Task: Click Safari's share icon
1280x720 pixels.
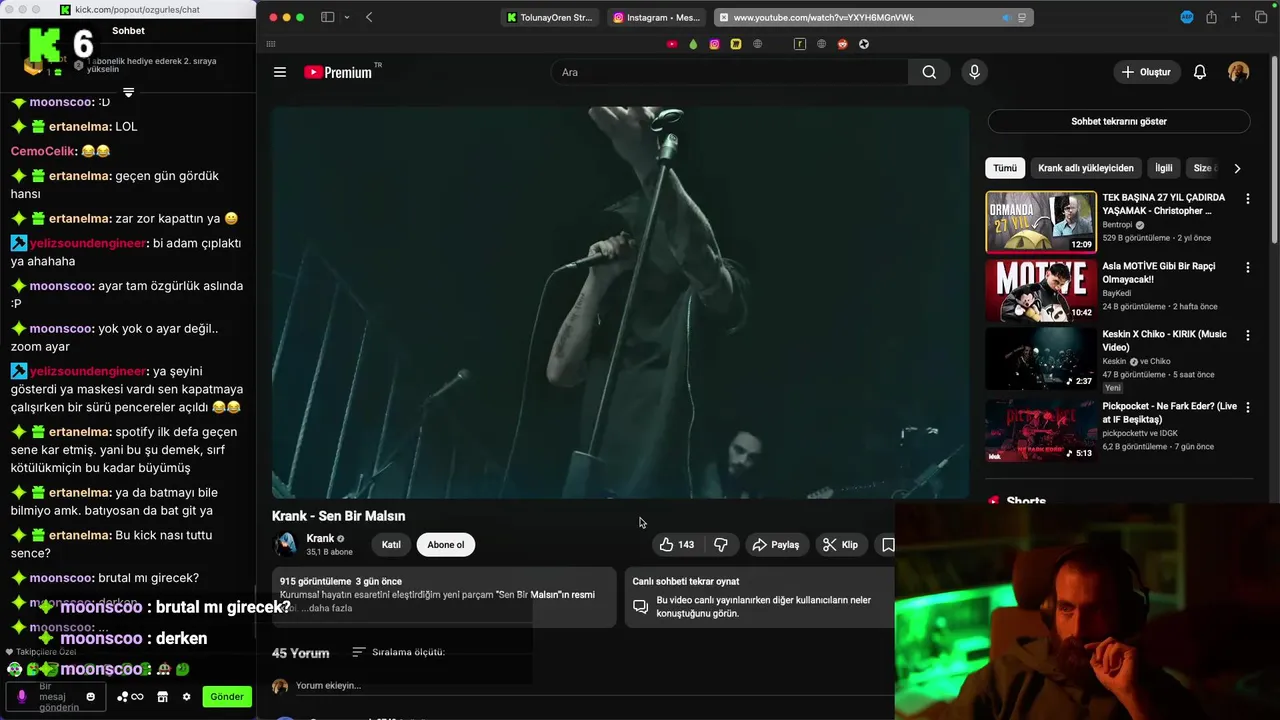Action: pyautogui.click(x=1211, y=17)
